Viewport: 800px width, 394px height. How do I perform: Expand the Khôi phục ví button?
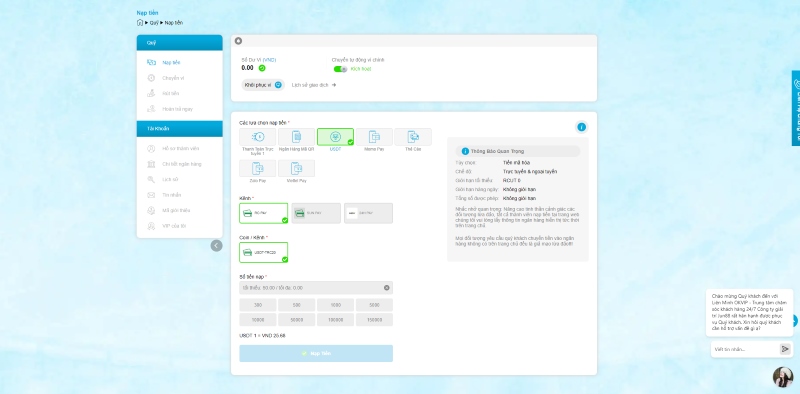point(263,85)
